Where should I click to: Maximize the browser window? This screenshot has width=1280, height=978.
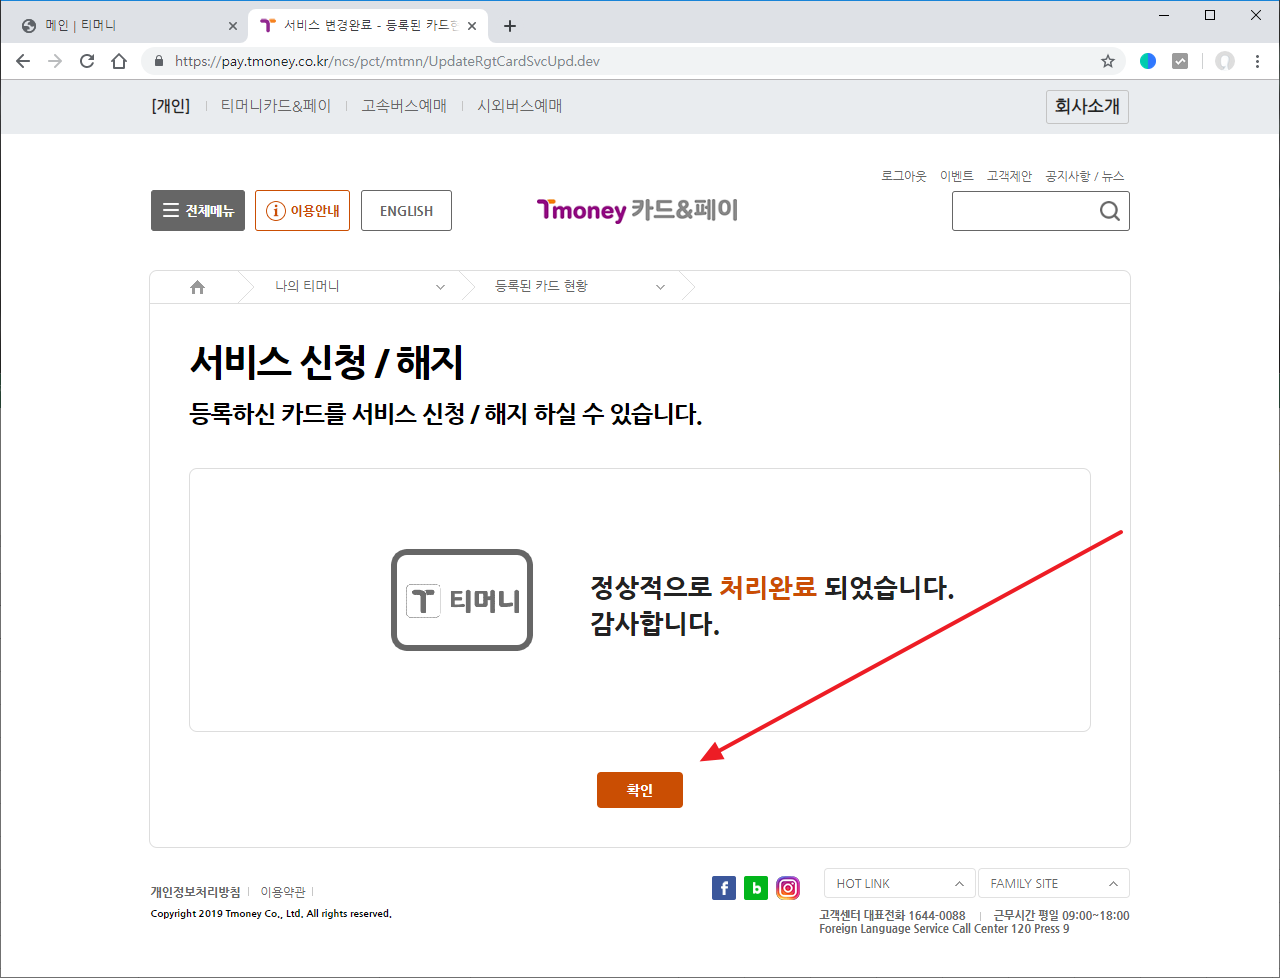point(1210,15)
